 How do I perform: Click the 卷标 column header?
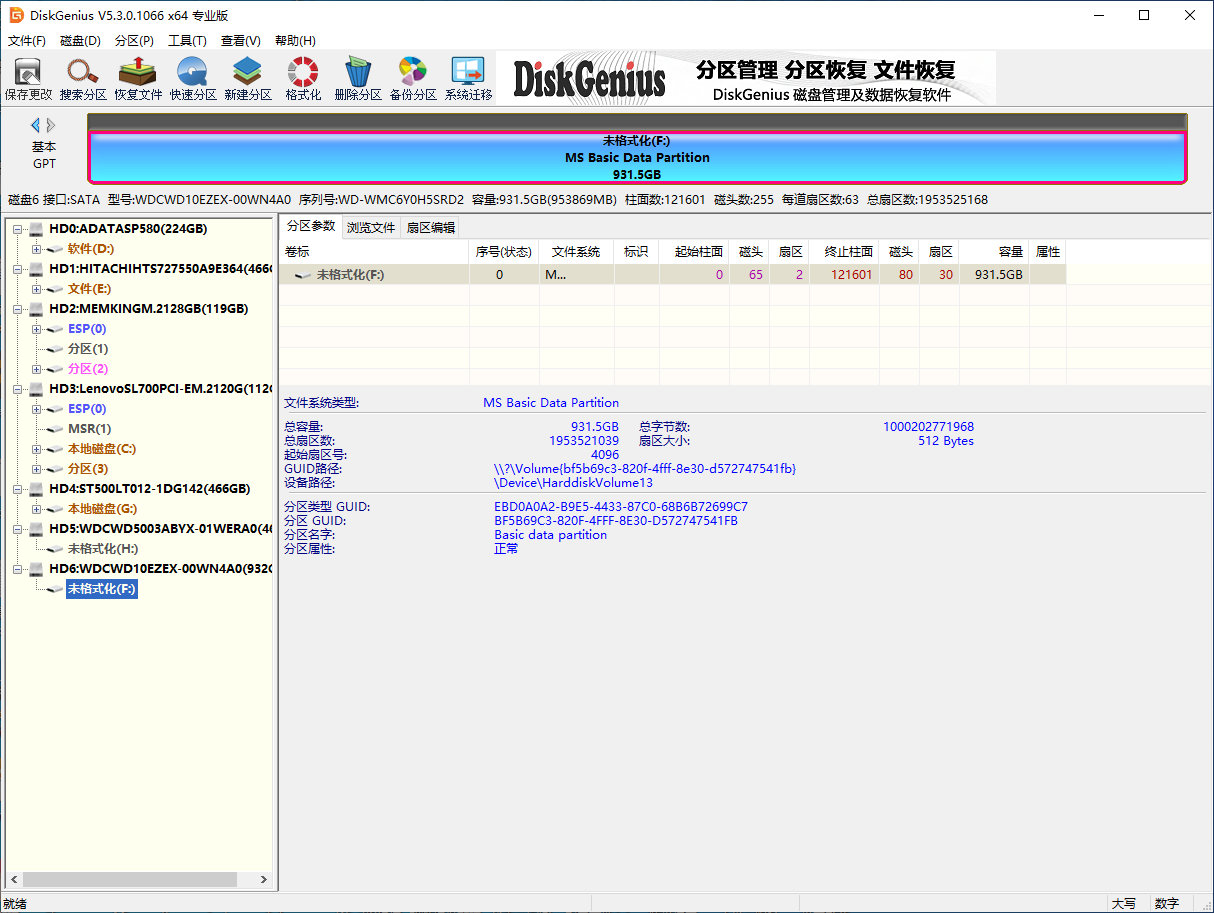point(374,252)
